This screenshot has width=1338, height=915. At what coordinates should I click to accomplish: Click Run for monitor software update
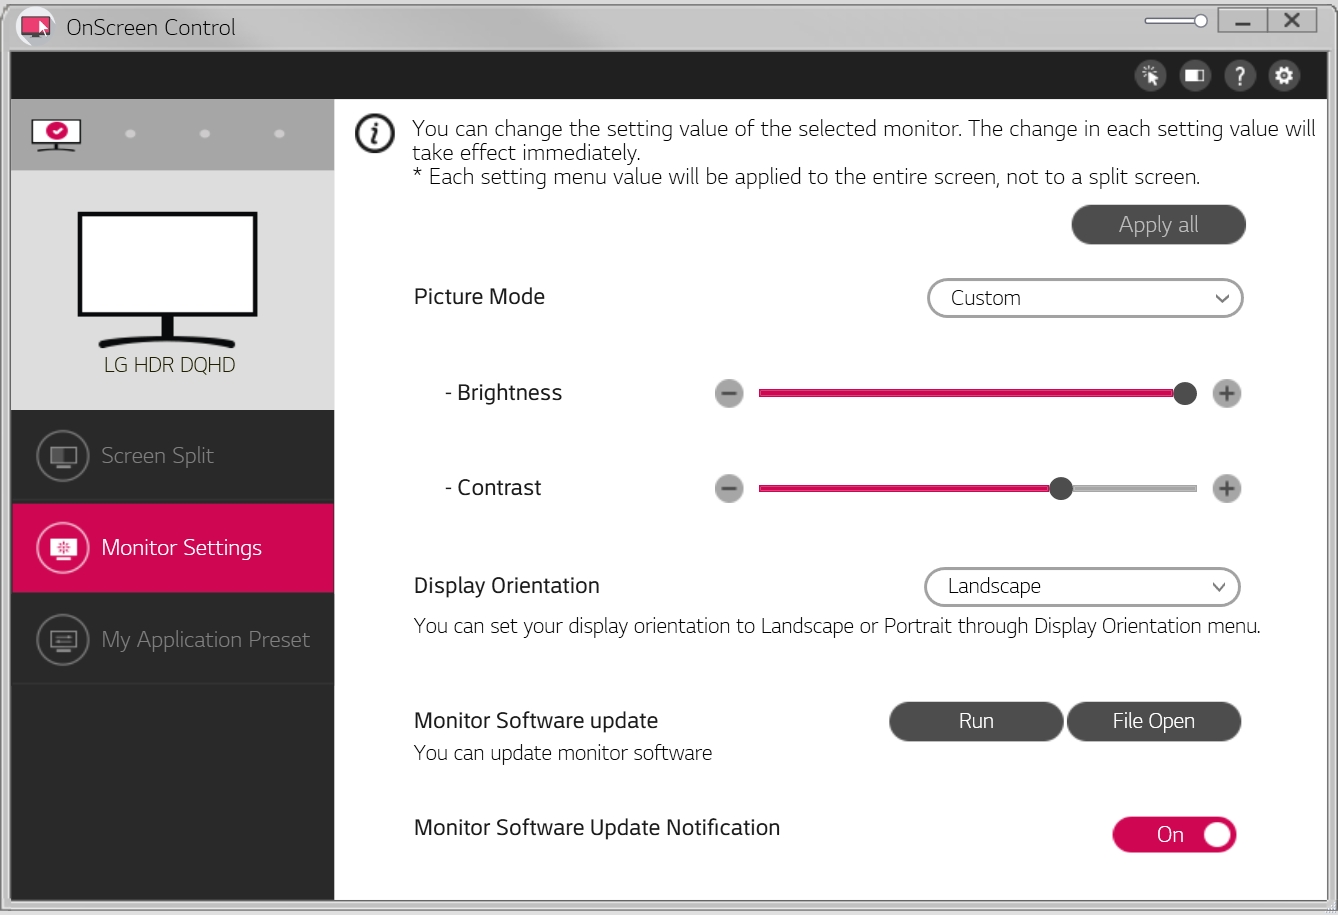pyautogui.click(x=976, y=722)
